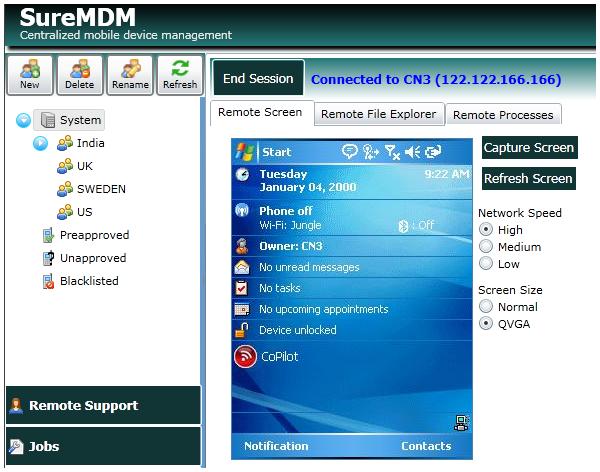Open the Blacklisted devices icon
The height and width of the screenshot is (472, 600).
tap(48, 281)
